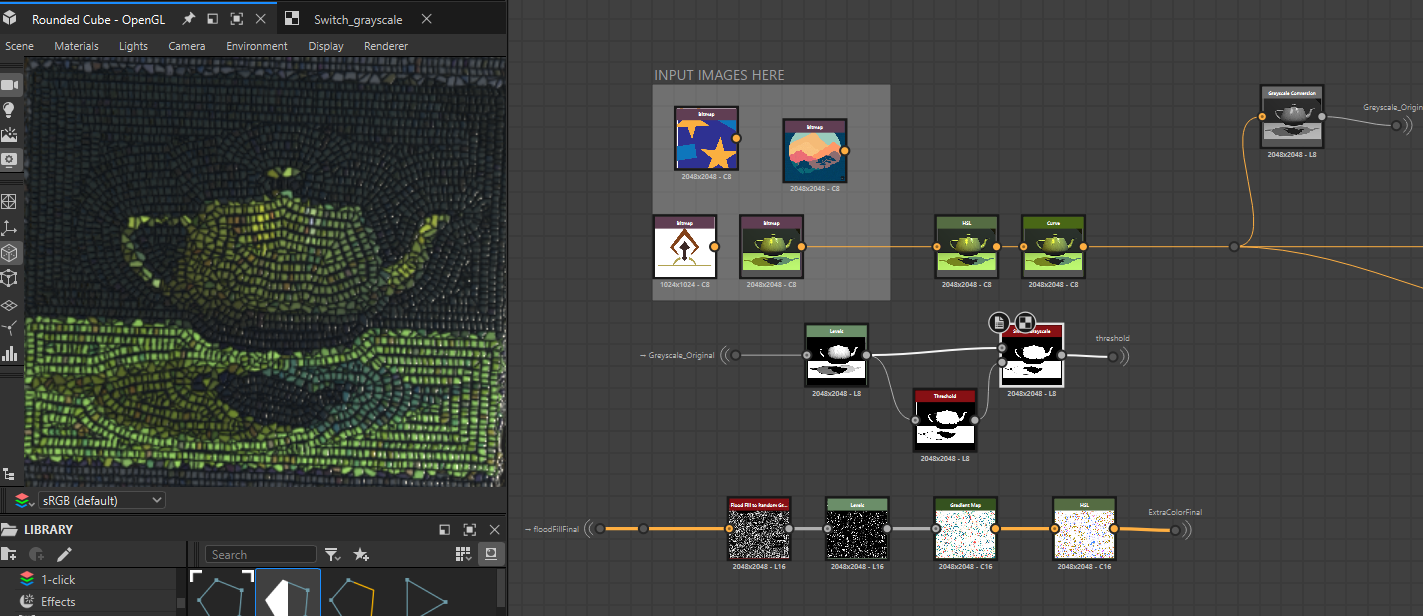Click the add folder icon in Library toolbar

(x=10, y=554)
